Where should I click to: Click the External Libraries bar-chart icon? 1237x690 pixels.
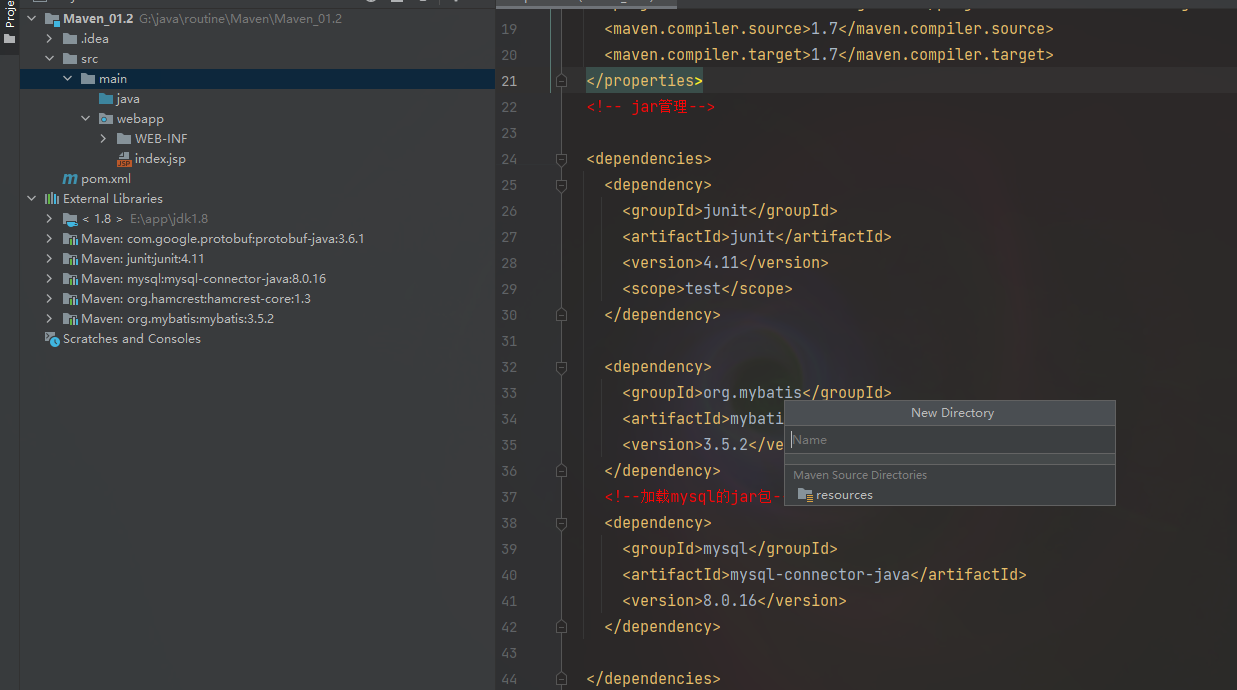(52, 199)
